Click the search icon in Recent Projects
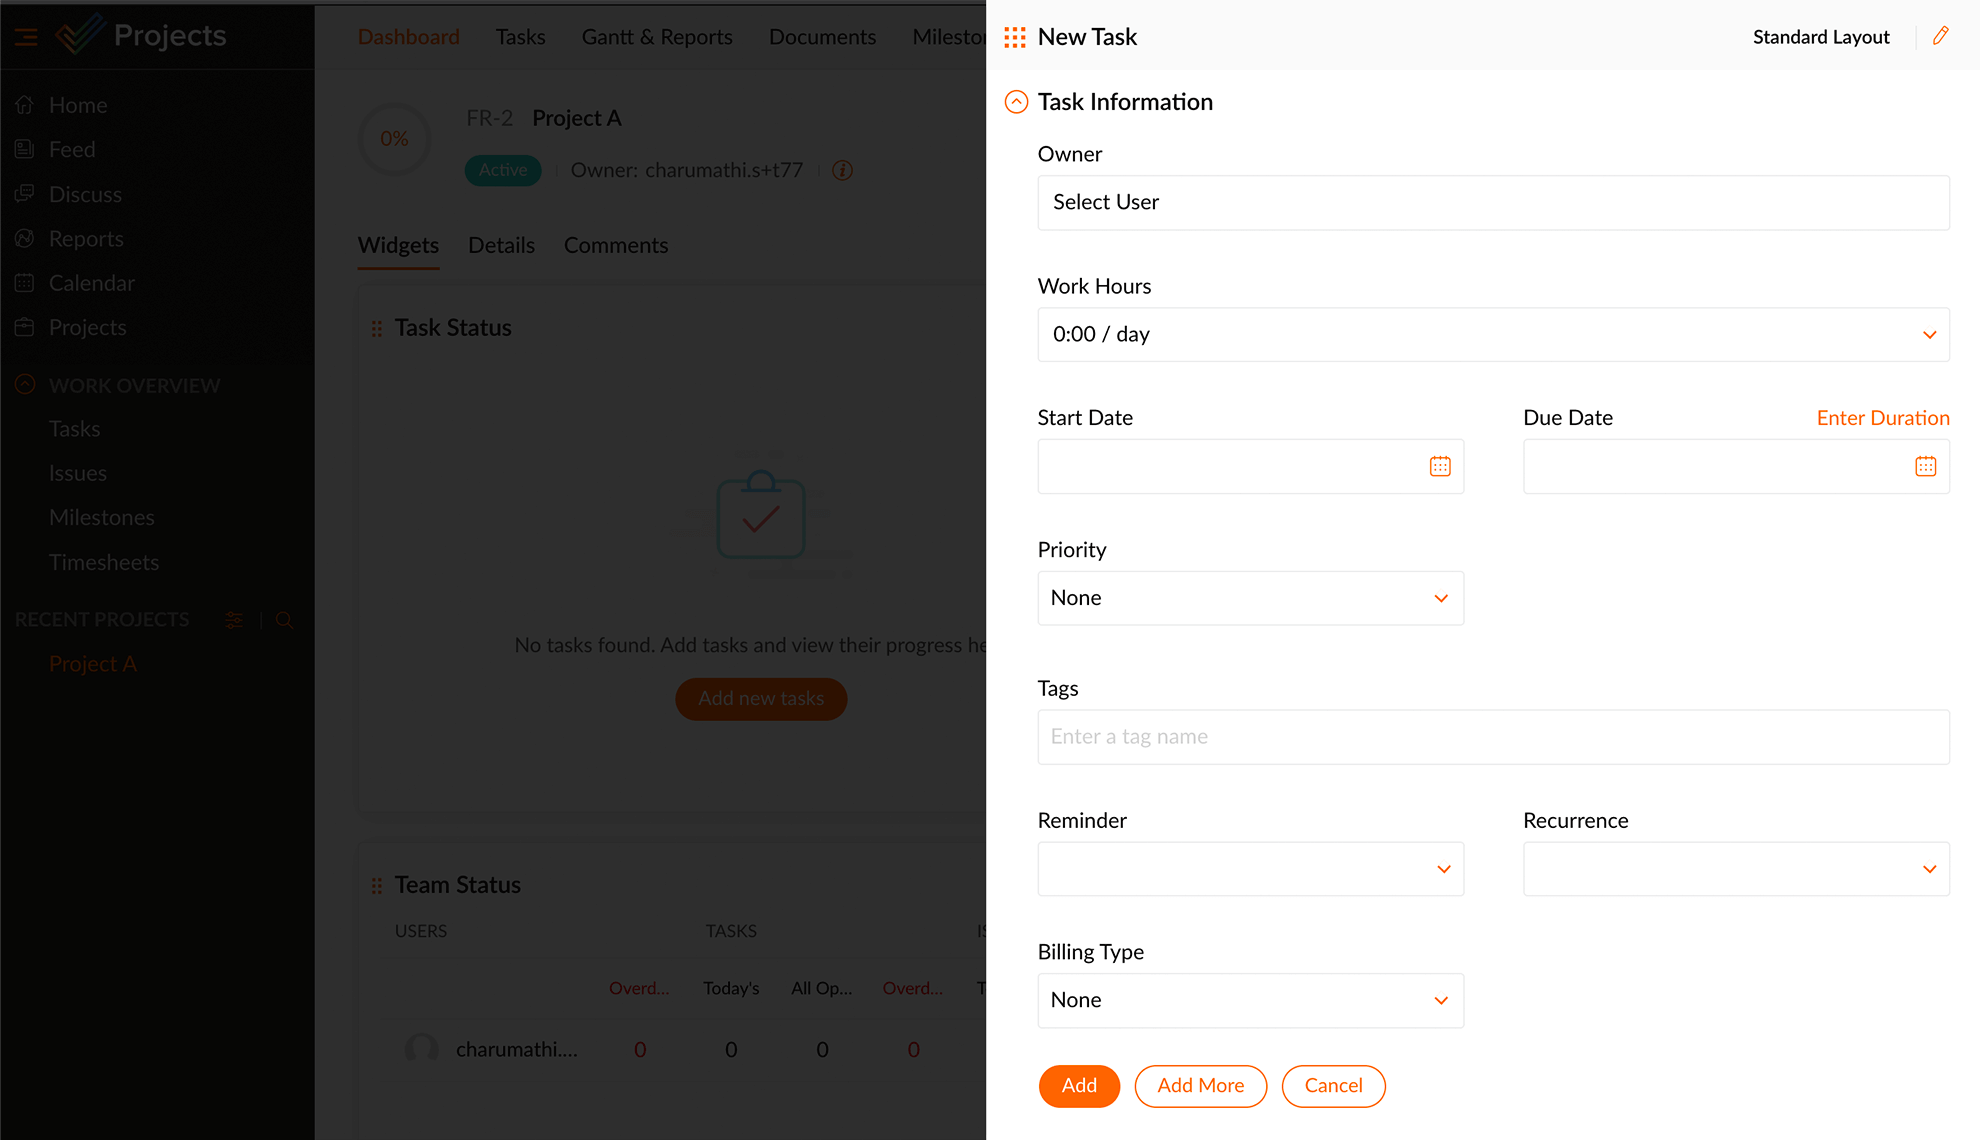Screen dimensions: 1980x1140 [284, 620]
